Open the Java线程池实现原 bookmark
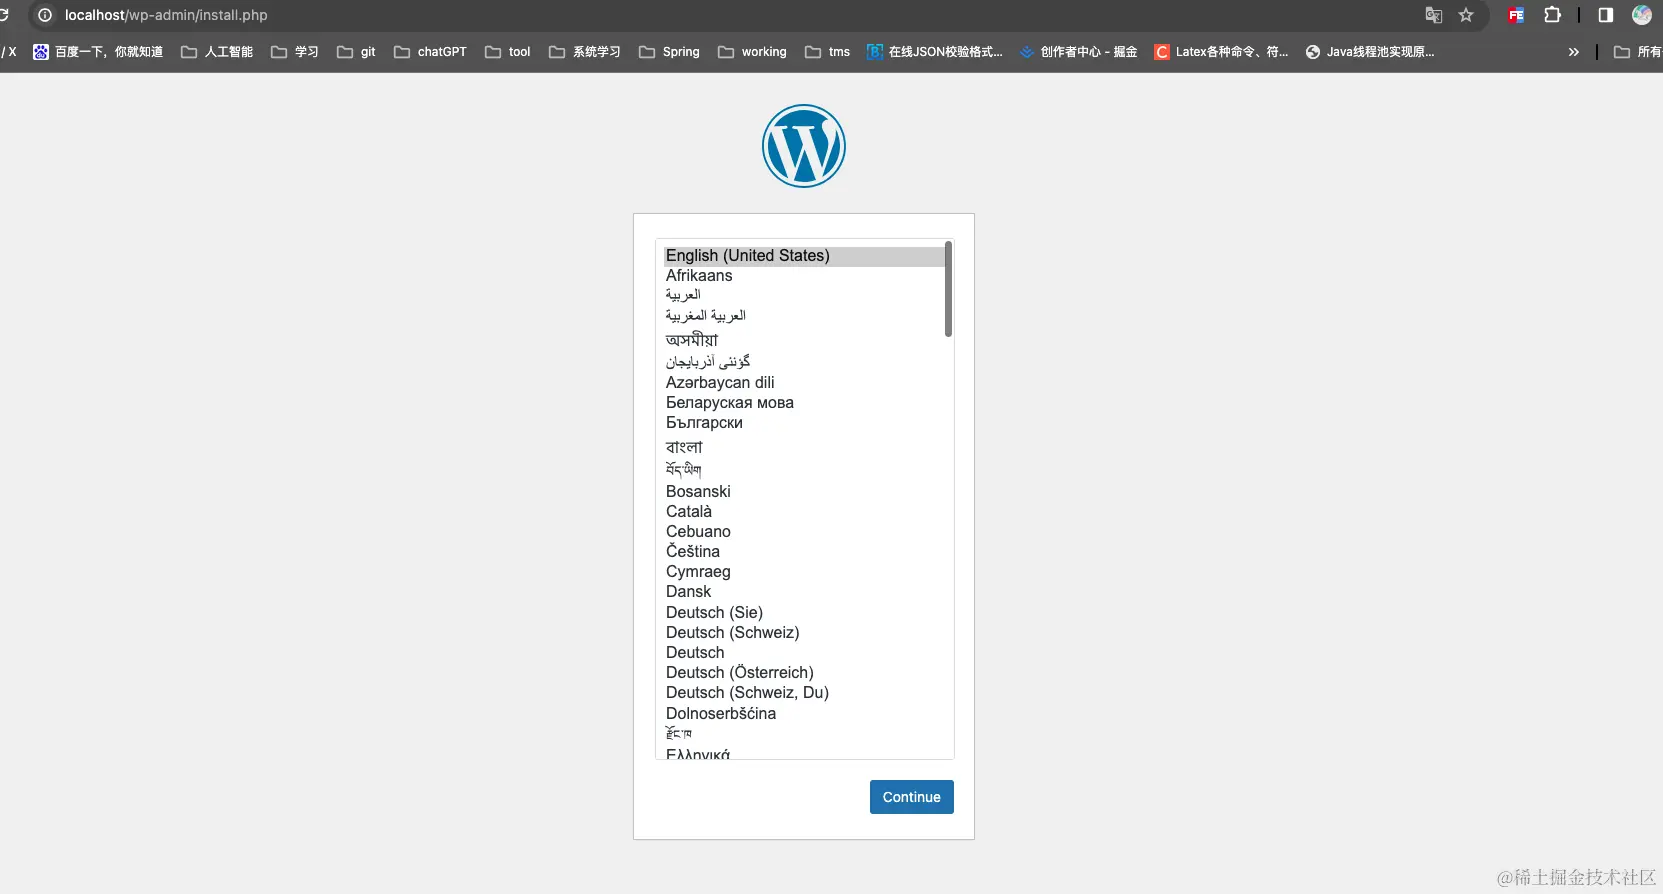The height and width of the screenshot is (894, 1663). 1370,52
